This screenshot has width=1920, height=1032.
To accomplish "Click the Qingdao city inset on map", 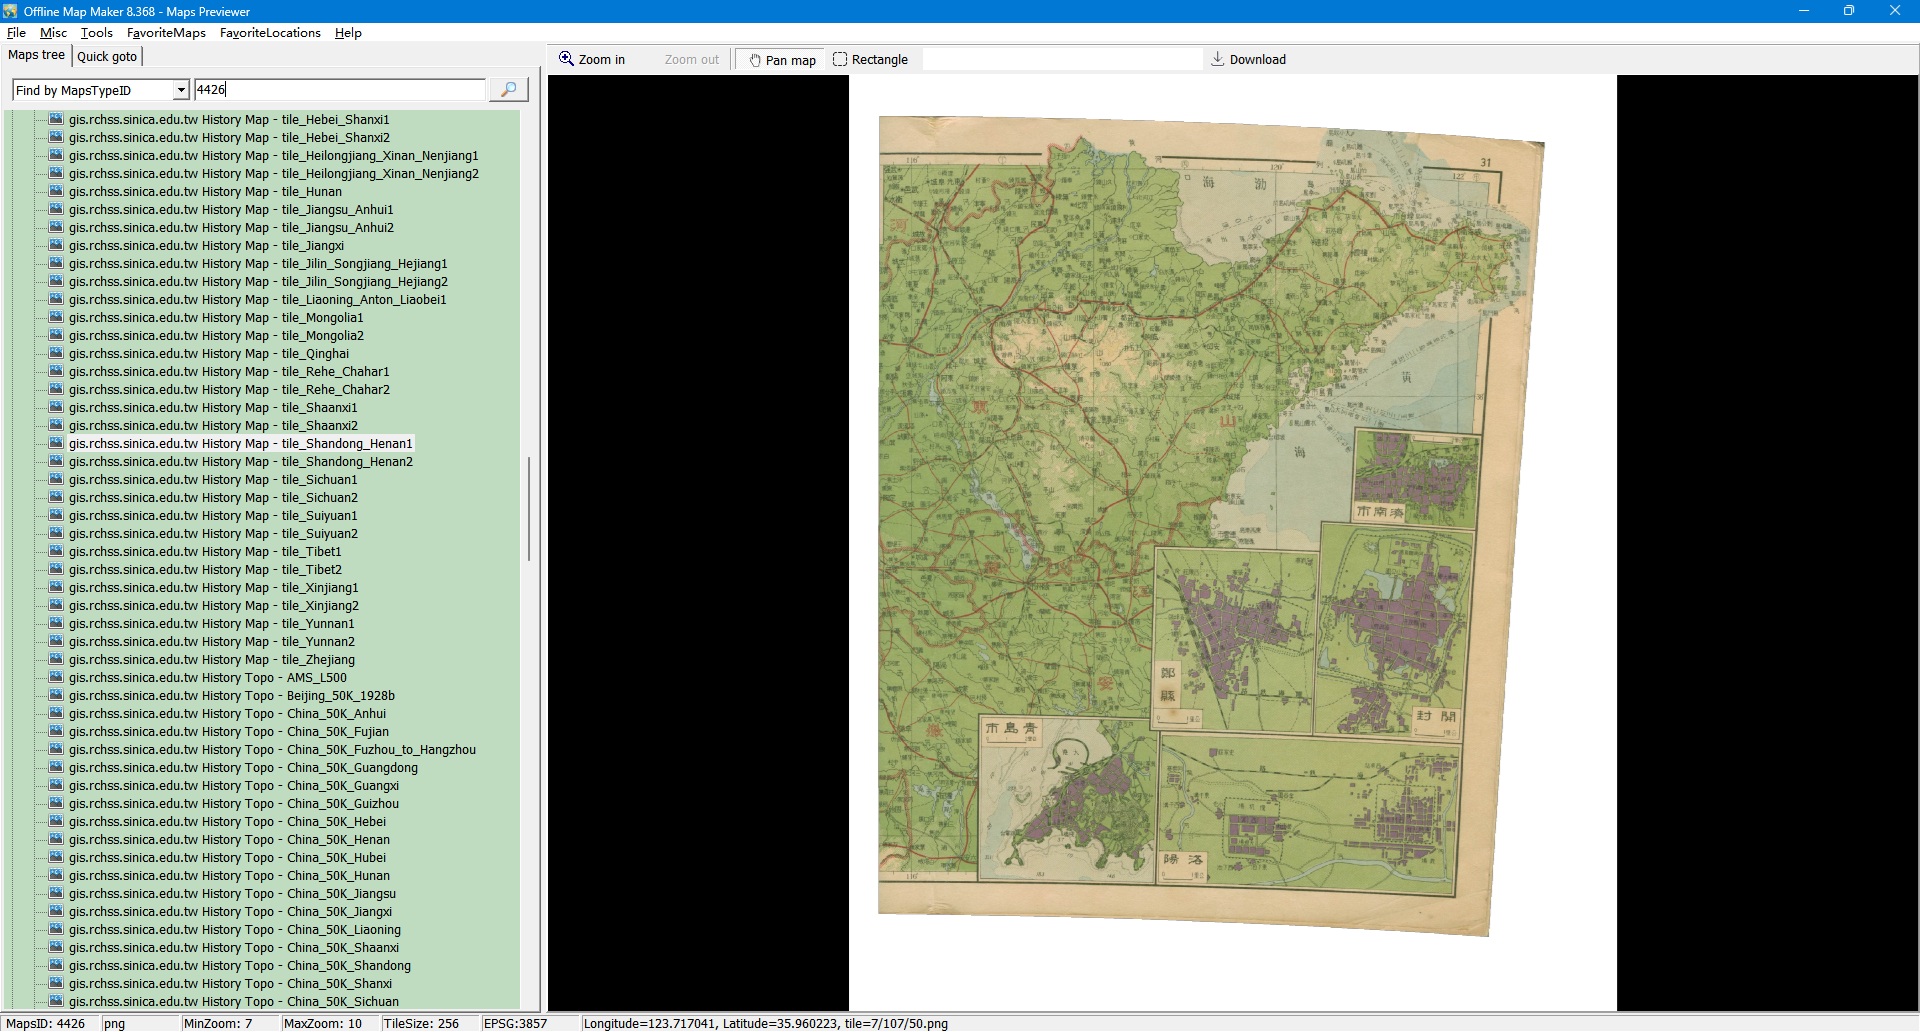I will pyautogui.click(x=1065, y=800).
